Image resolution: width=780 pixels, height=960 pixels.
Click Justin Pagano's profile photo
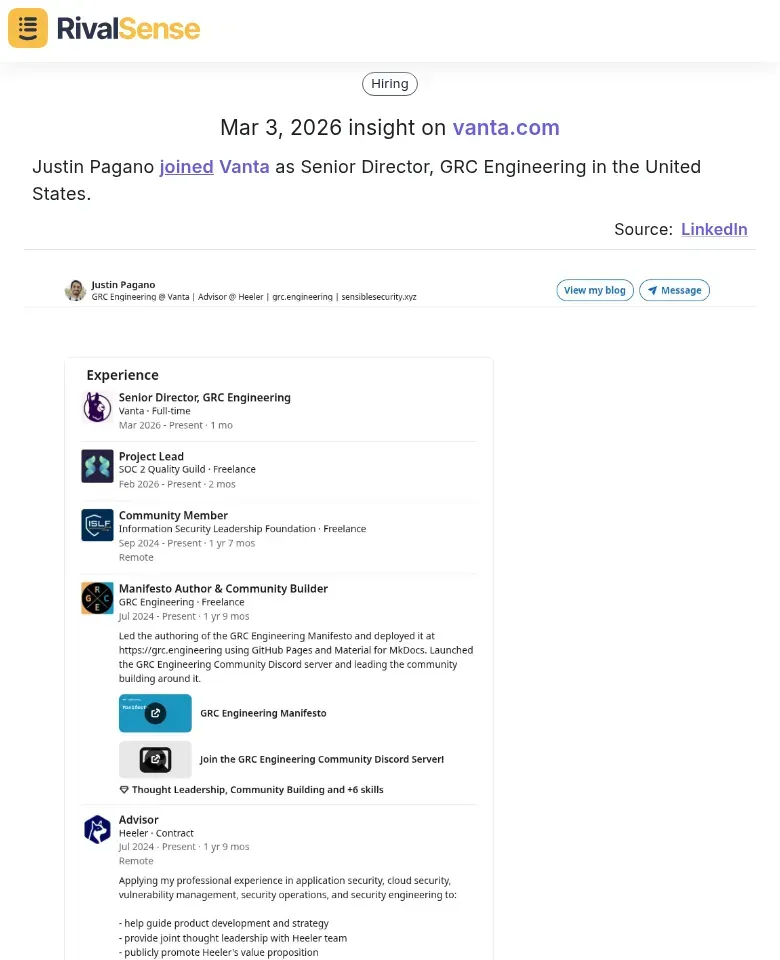[75, 290]
